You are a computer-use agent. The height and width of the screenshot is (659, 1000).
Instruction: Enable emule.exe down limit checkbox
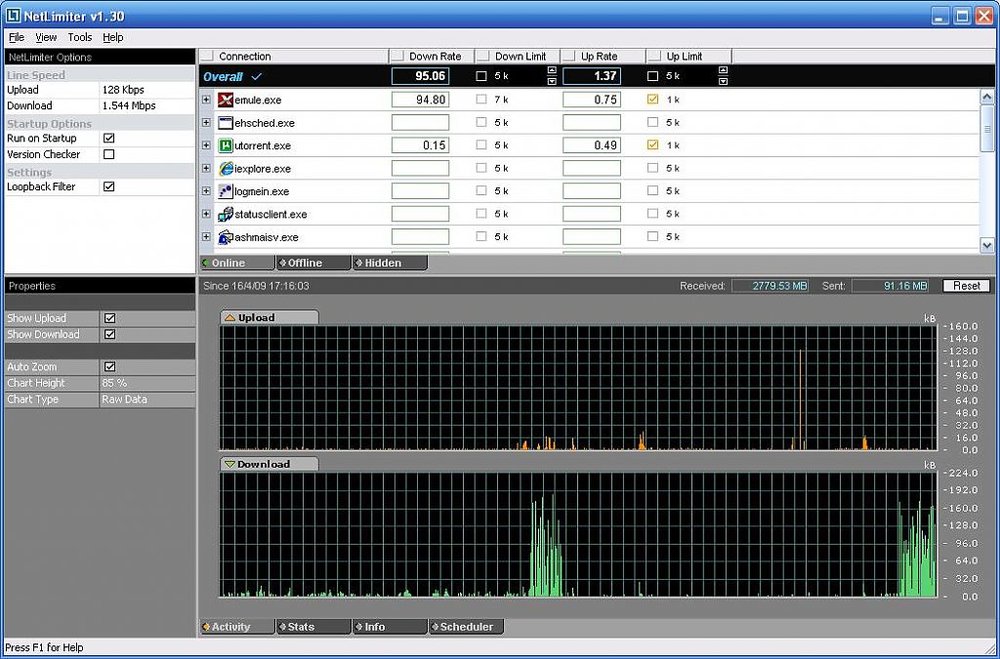point(482,100)
